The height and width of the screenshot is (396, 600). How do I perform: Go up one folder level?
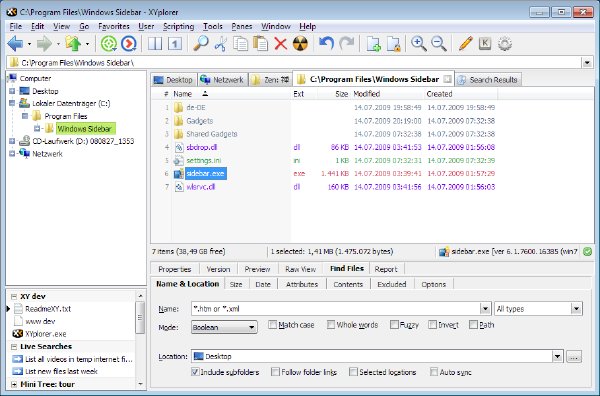(x=73, y=44)
